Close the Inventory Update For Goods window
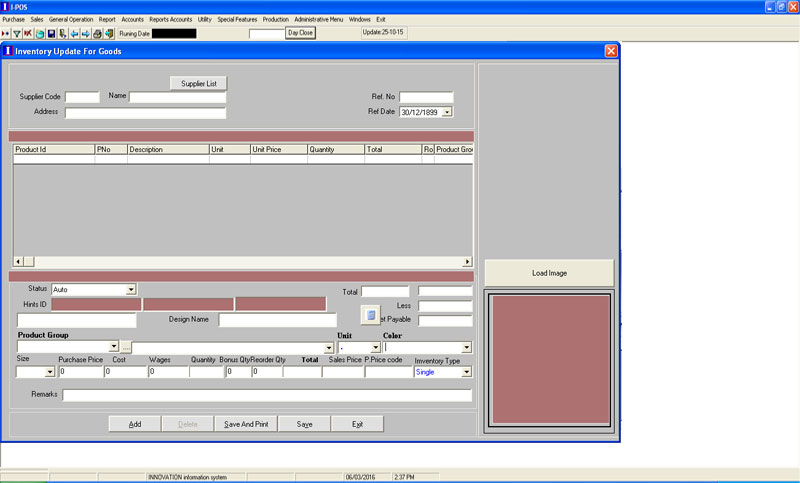This screenshot has width=800, height=483. [611, 51]
